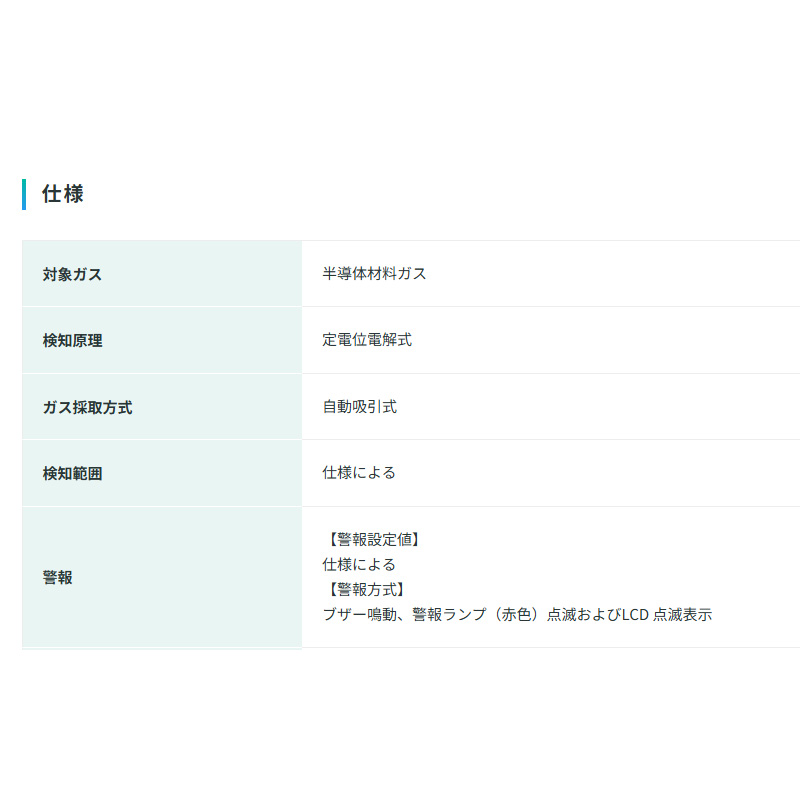Click the 【警報設定値】 subheading
The width and height of the screenshot is (800, 800).
(x=374, y=539)
